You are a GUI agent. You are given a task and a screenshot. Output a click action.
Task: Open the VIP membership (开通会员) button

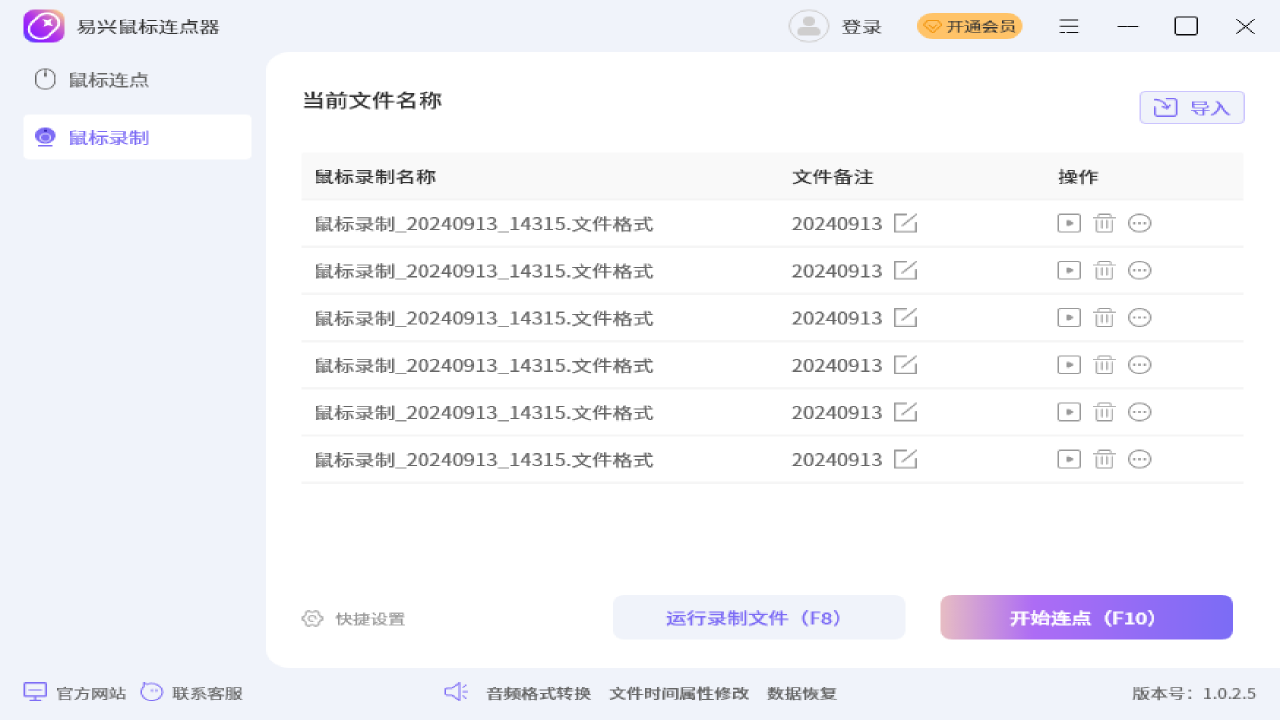[969, 27]
